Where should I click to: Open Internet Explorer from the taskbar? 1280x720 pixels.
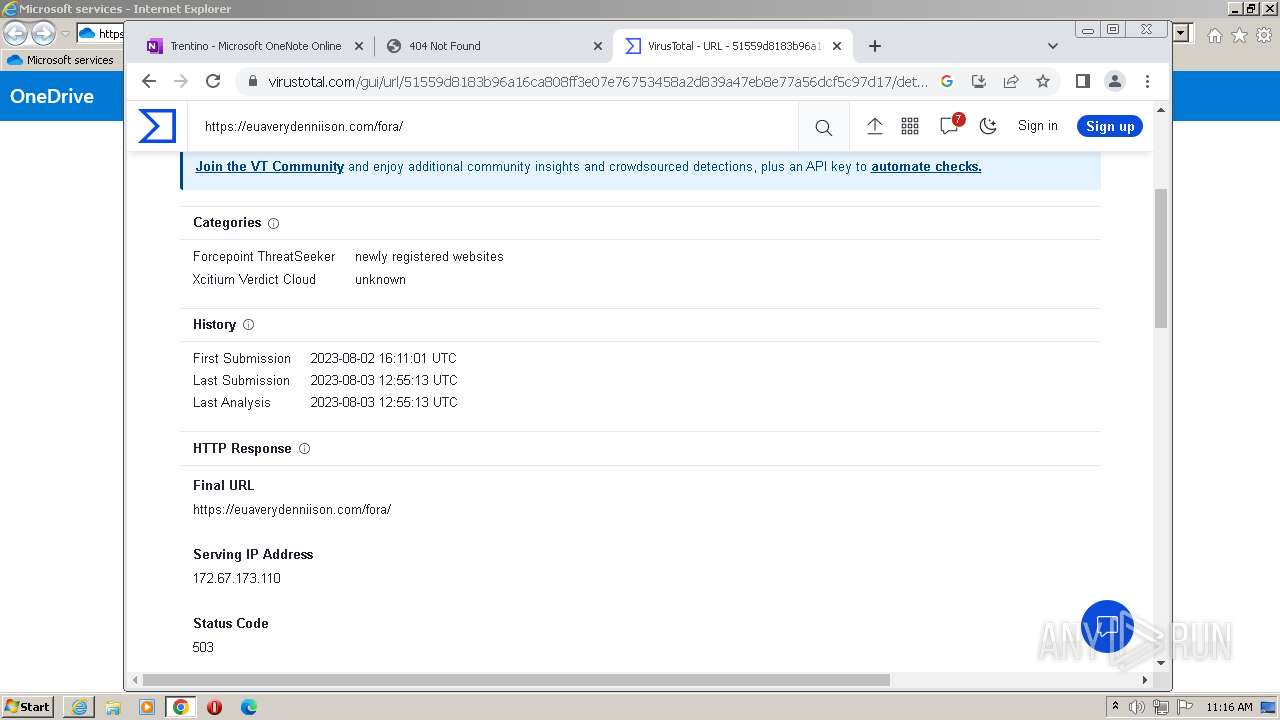coord(79,707)
